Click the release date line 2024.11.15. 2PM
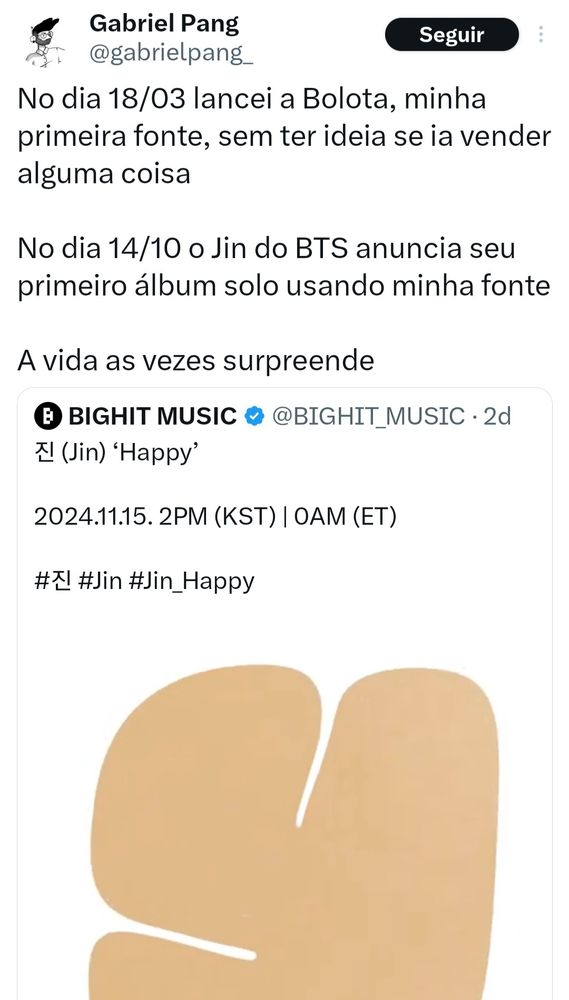The height and width of the screenshot is (1000, 569). pyautogui.click(x=215, y=517)
